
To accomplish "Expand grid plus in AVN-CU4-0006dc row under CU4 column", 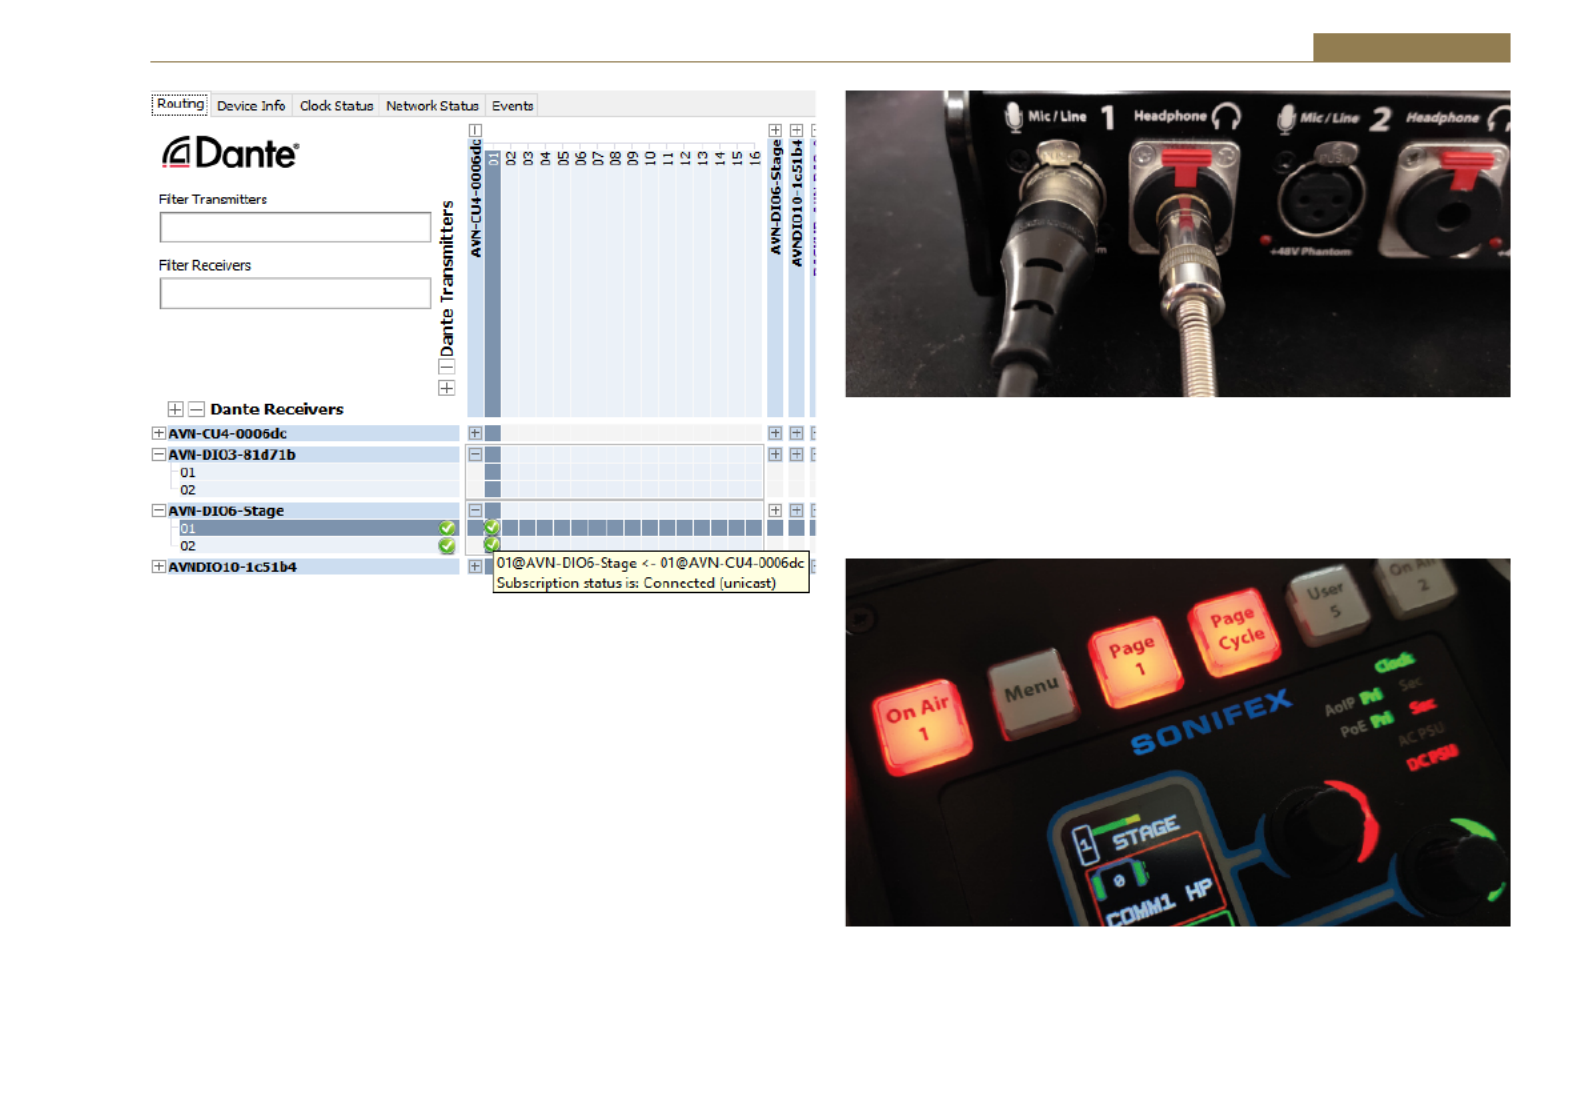I will click(476, 433).
